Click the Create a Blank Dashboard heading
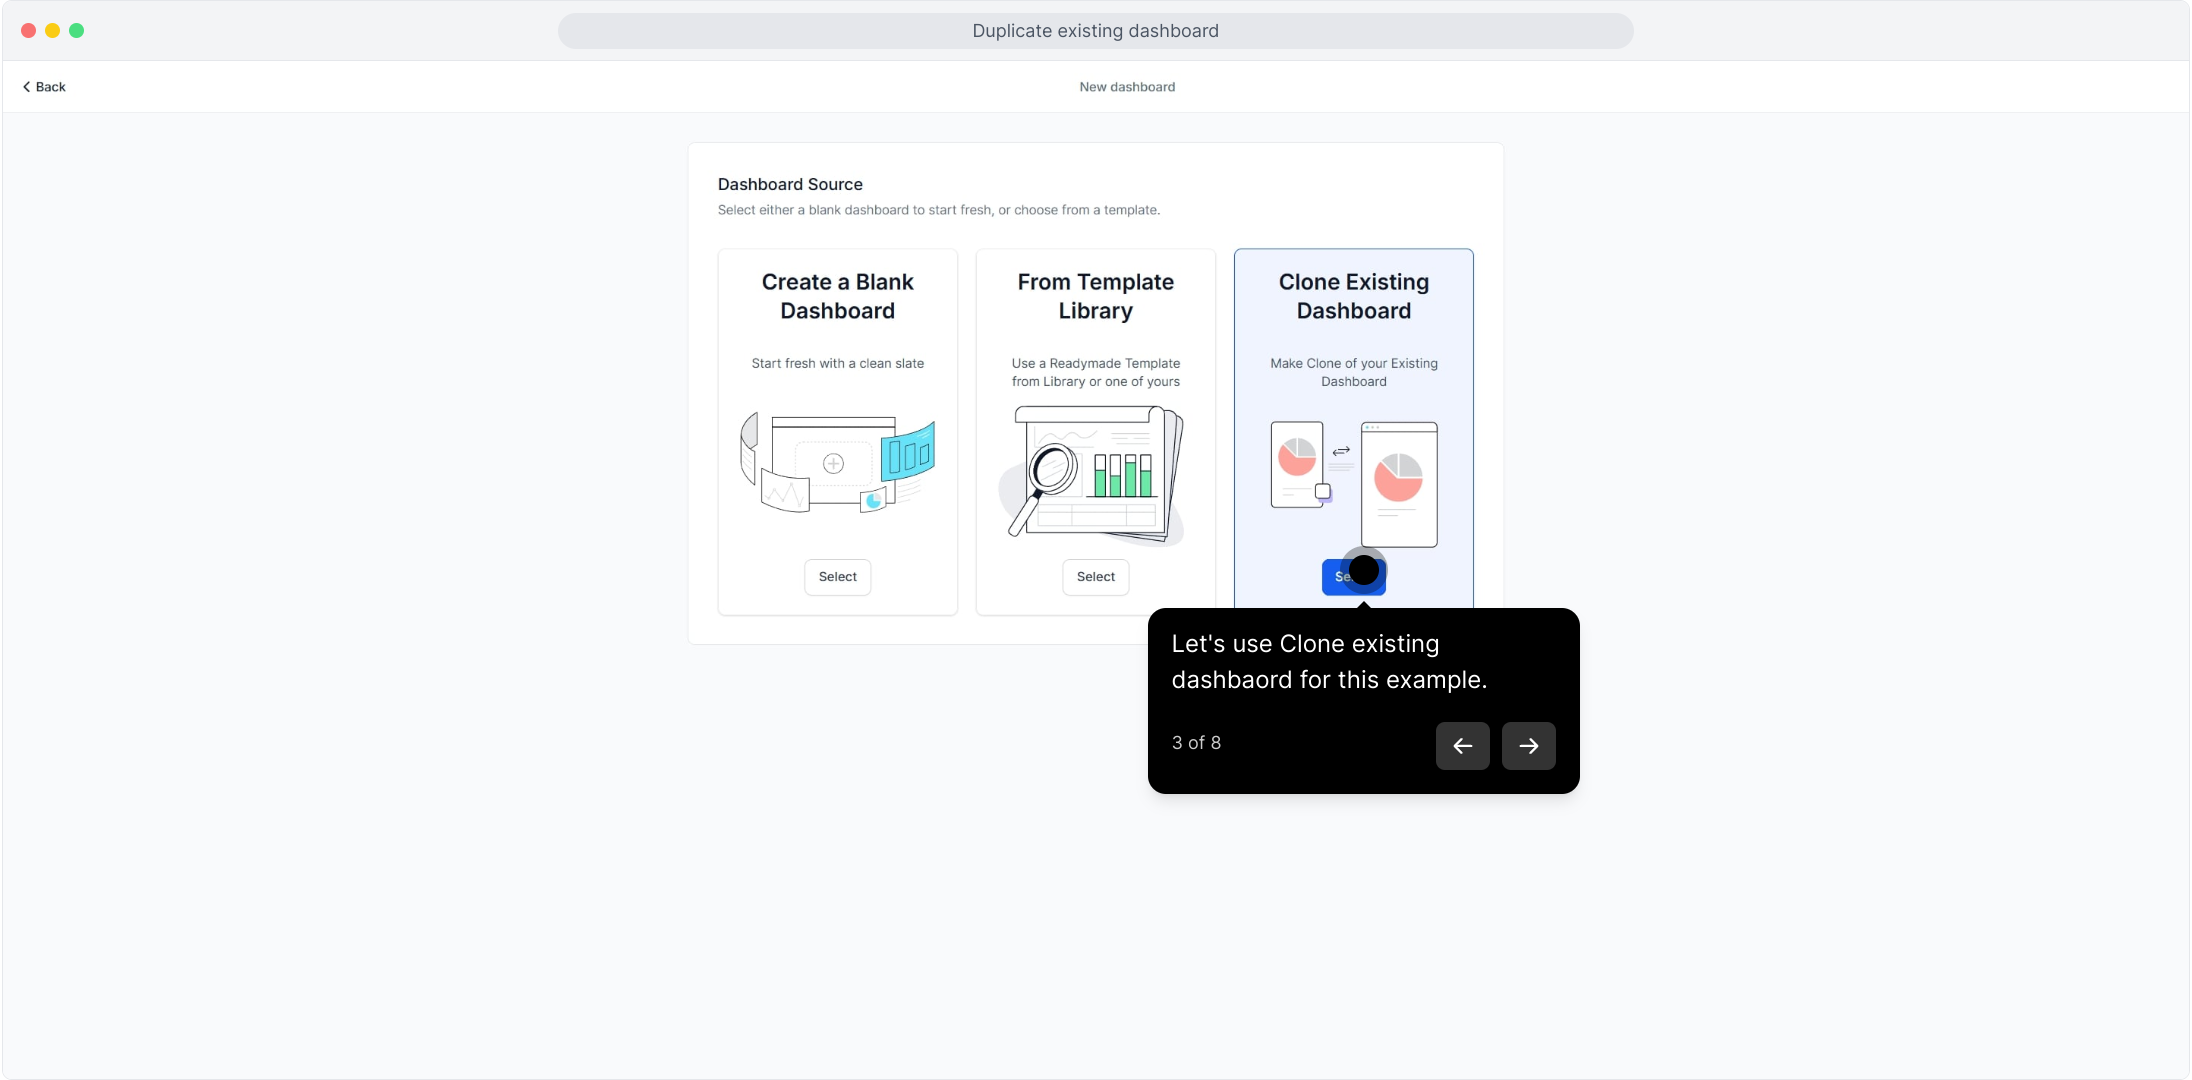The height and width of the screenshot is (1080, 2192). (837, 296)
